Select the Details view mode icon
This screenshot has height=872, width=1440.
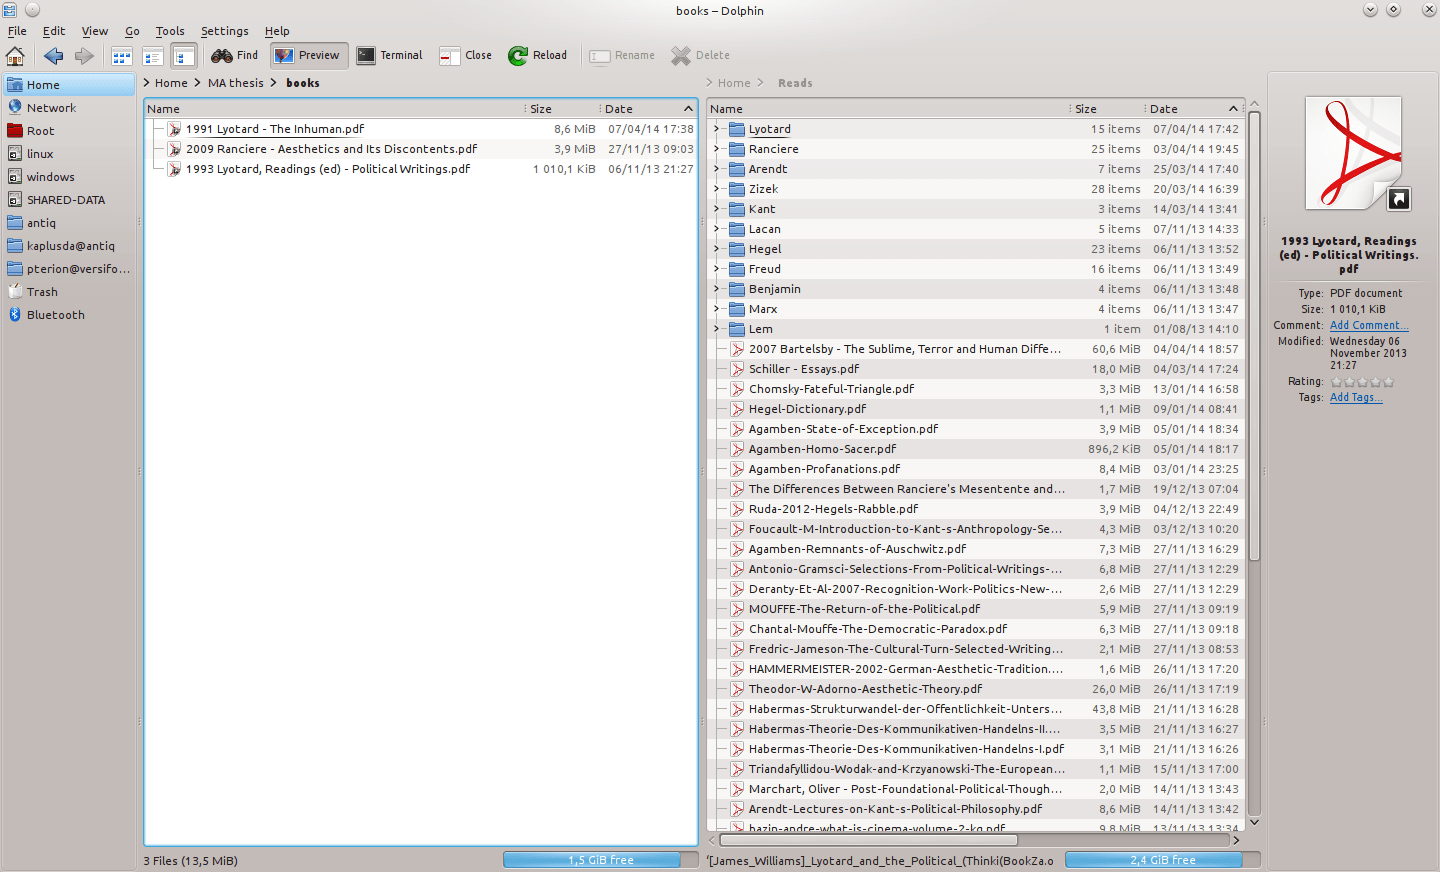click(184, 55)
